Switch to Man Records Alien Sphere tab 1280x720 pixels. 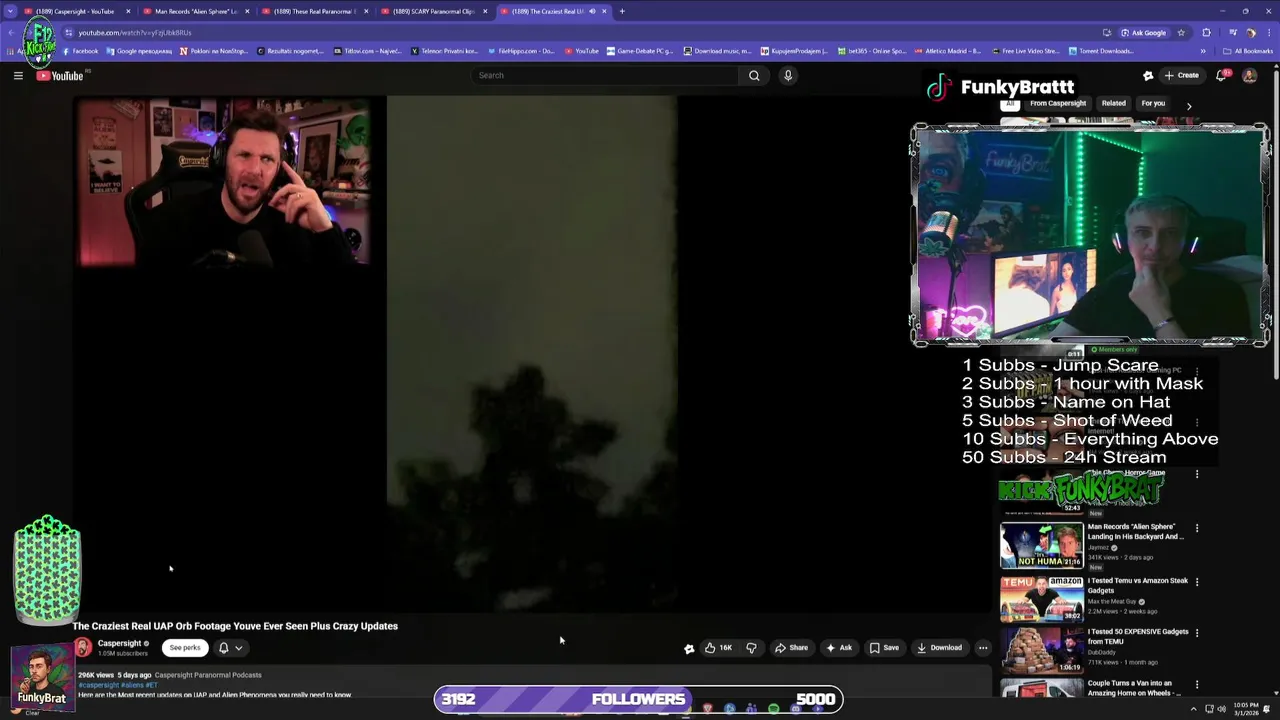coord(195,11)
